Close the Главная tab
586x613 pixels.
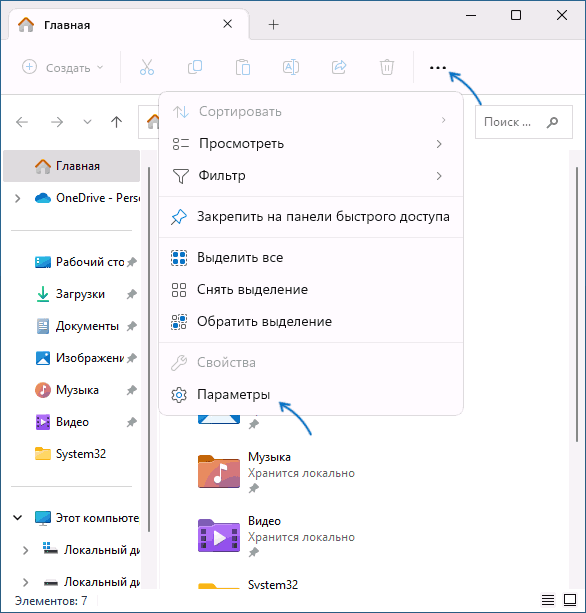click(x=228, y=24)
